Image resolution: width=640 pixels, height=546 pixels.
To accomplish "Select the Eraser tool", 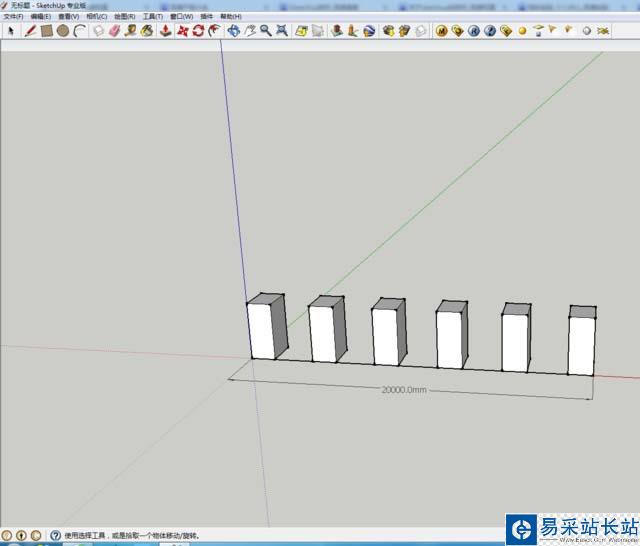I will [x=114, y=31].
